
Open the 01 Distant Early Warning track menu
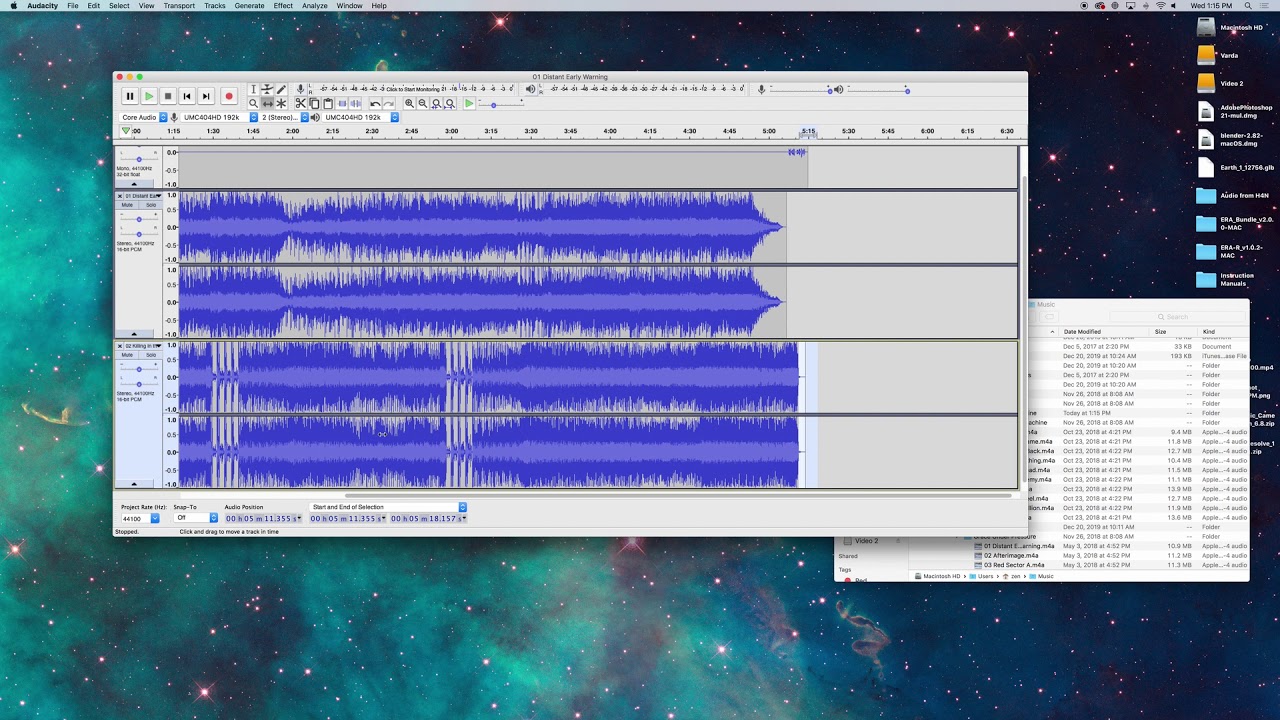(x=142, y=195)
